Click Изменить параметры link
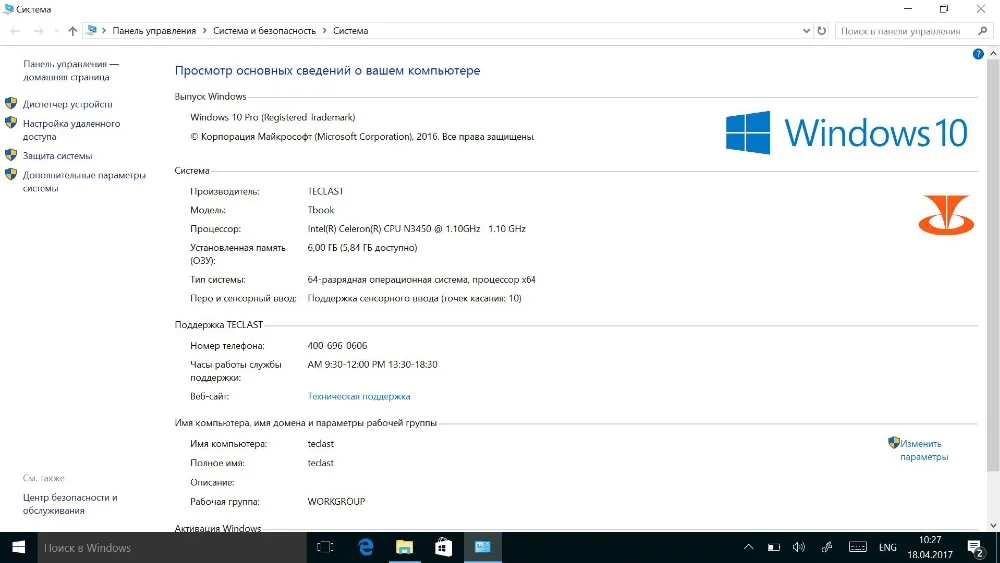 point(924,450)
